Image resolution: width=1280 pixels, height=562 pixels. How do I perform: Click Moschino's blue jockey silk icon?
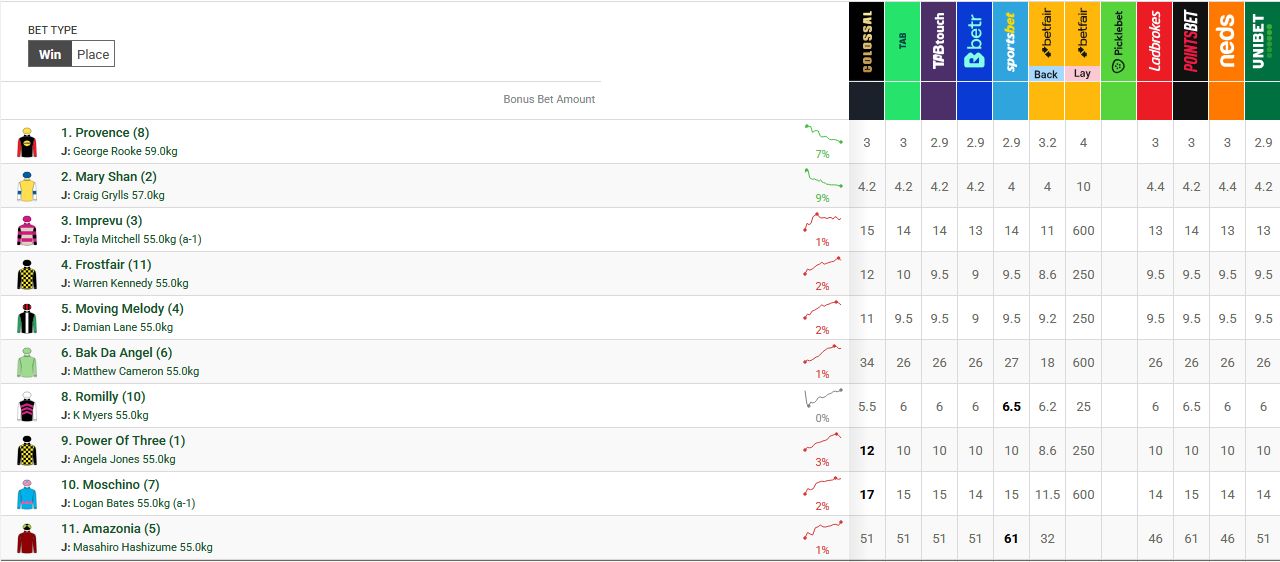27,494
